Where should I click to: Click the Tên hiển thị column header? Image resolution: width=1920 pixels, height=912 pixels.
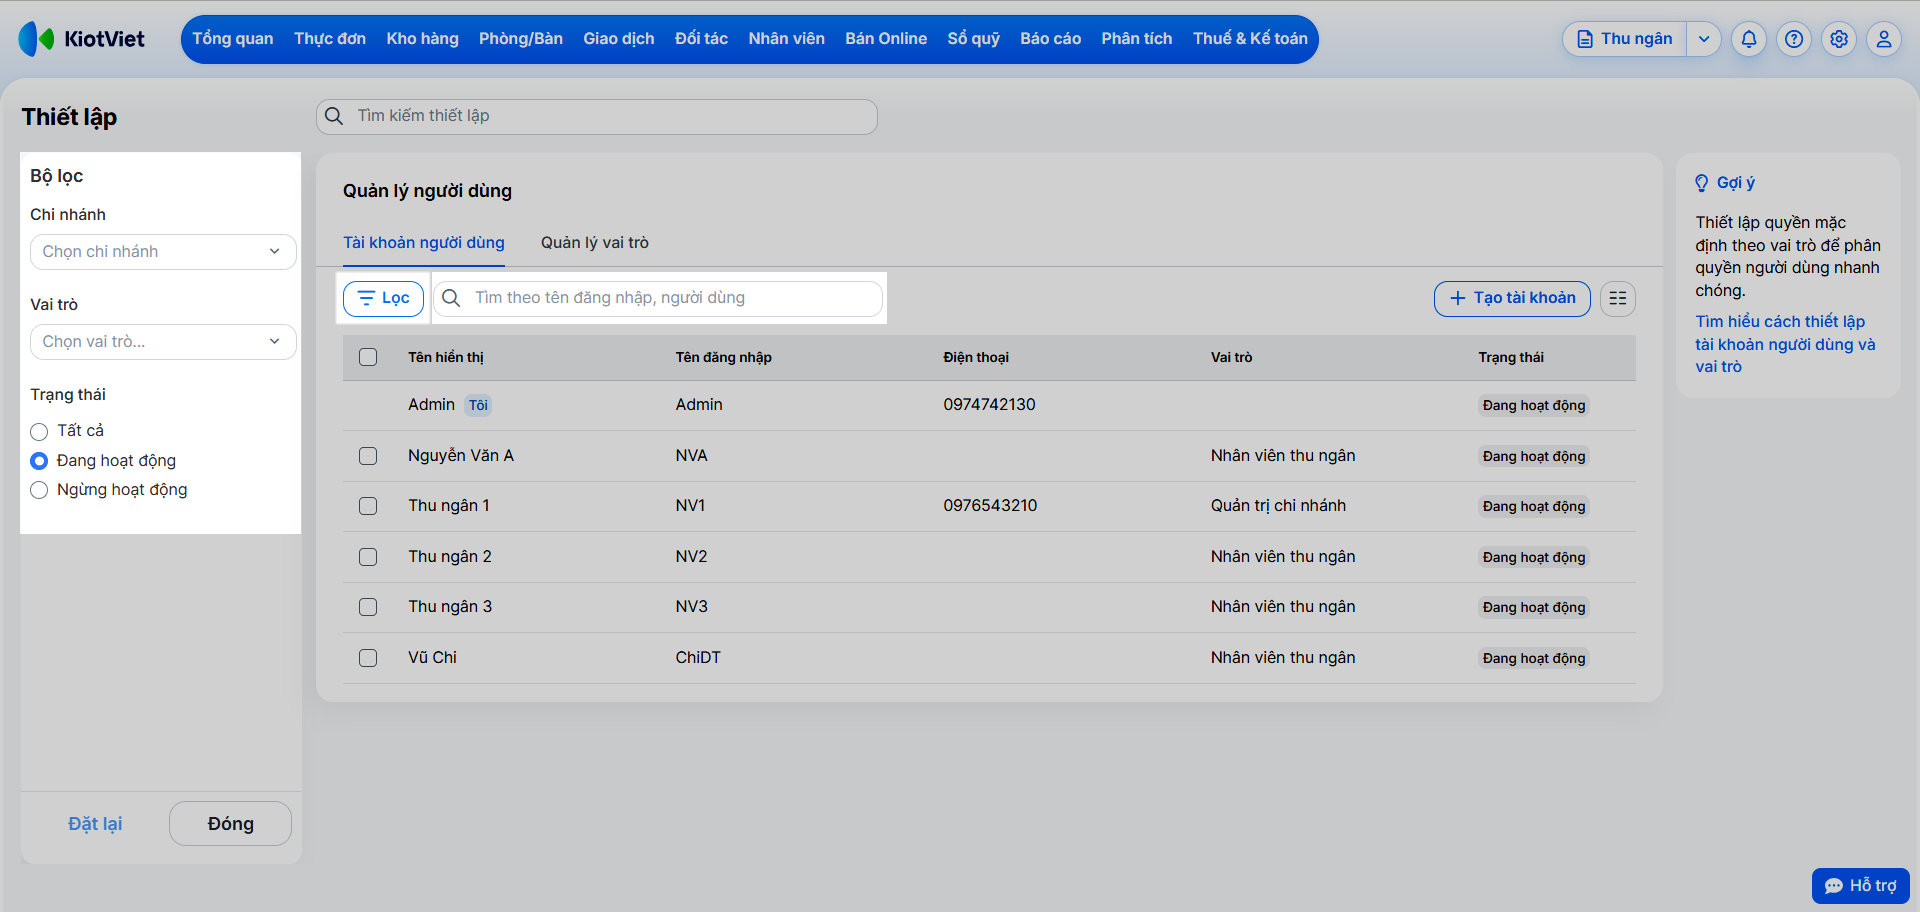click(x=446, y=357)
